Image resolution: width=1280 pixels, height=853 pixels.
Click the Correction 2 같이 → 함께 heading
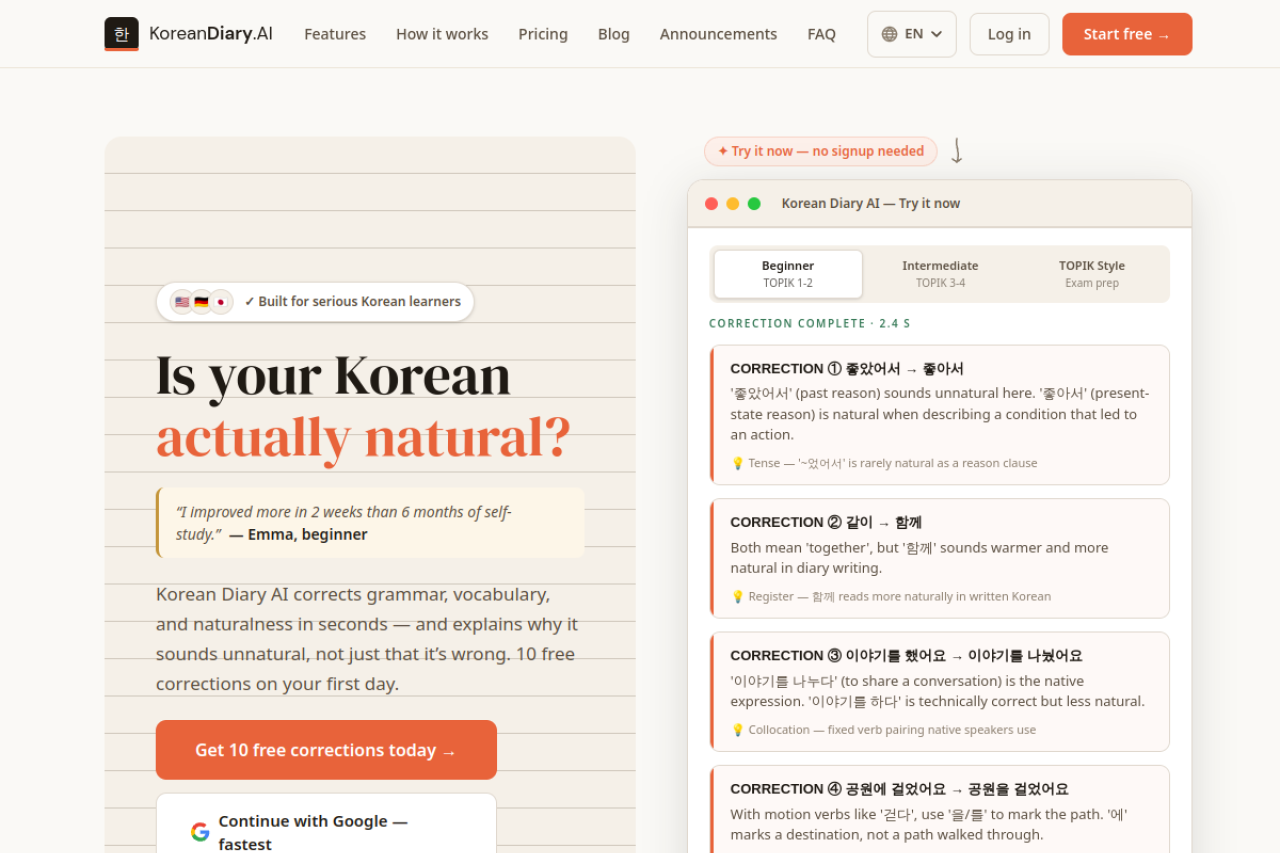point(826,522)
